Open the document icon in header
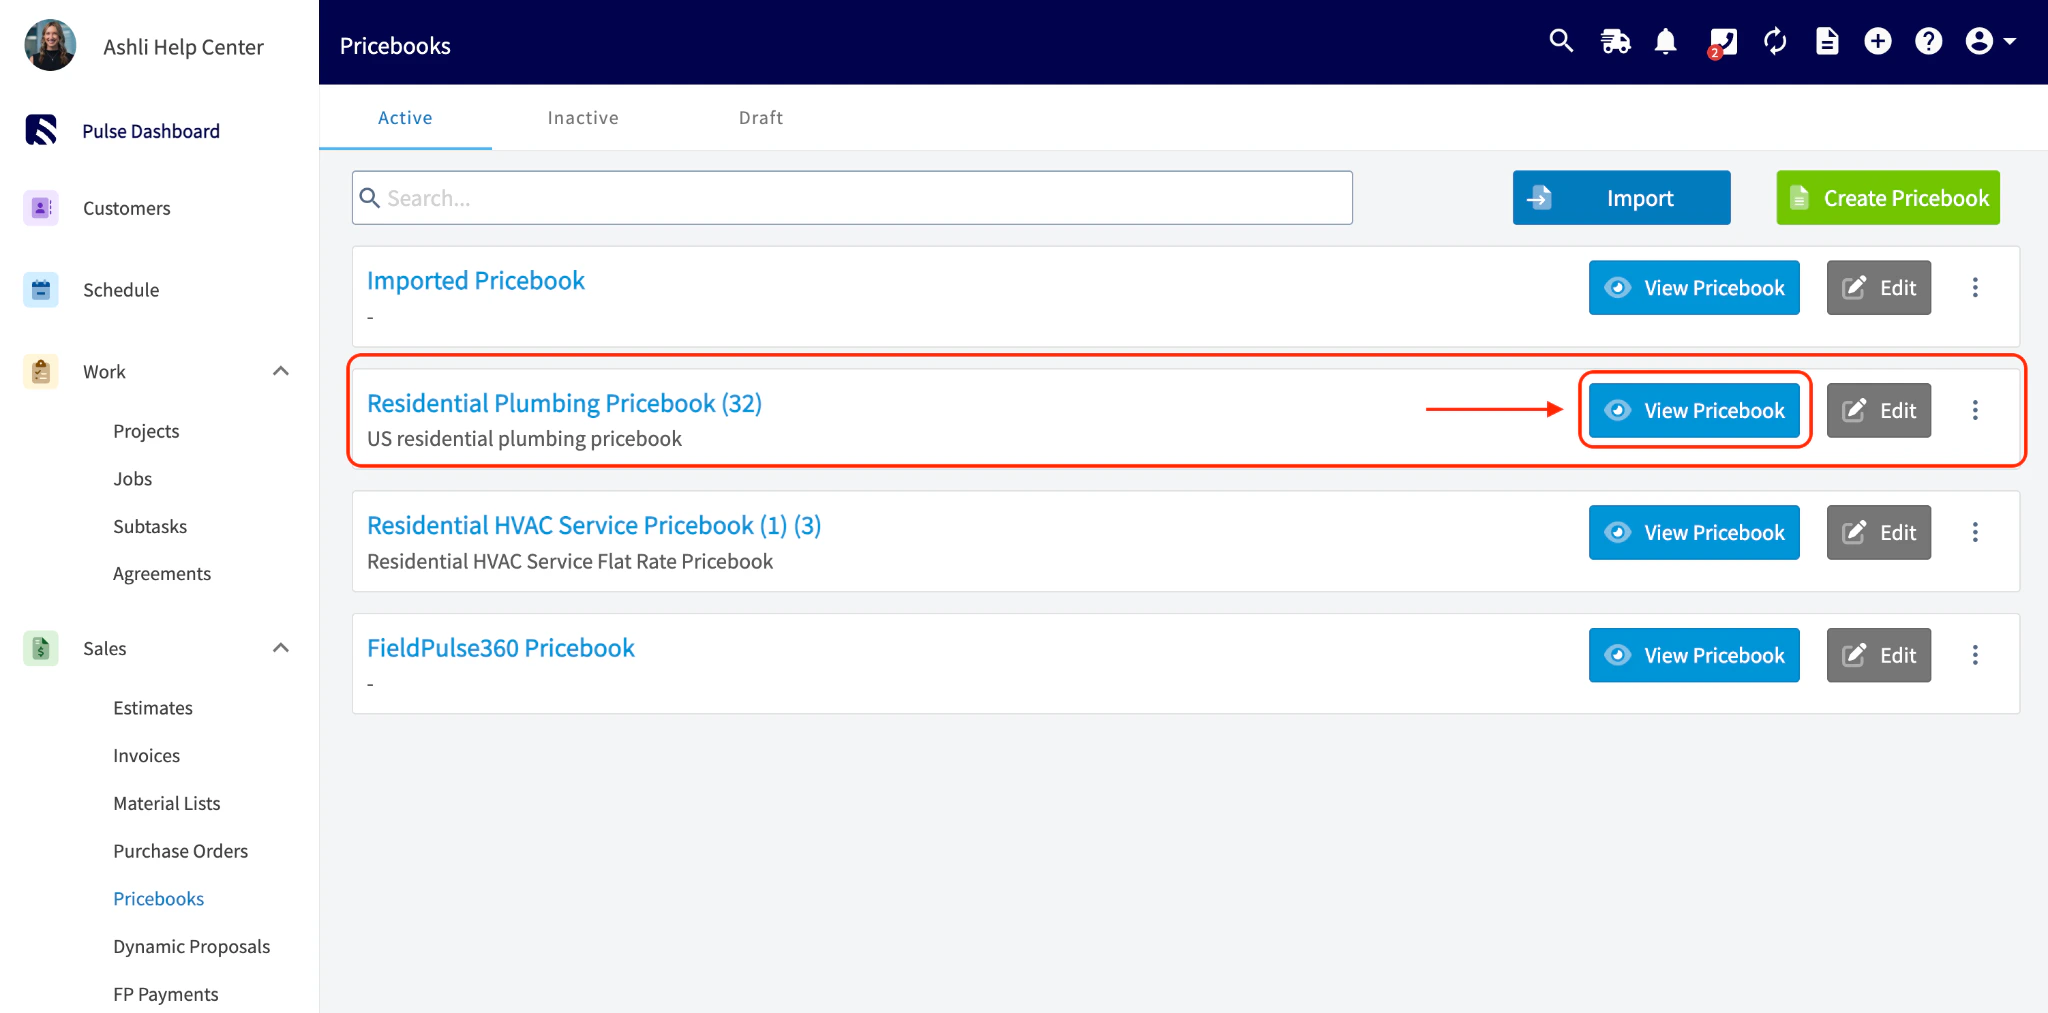This screenshot has width=2048, height=1013. 1827,41
